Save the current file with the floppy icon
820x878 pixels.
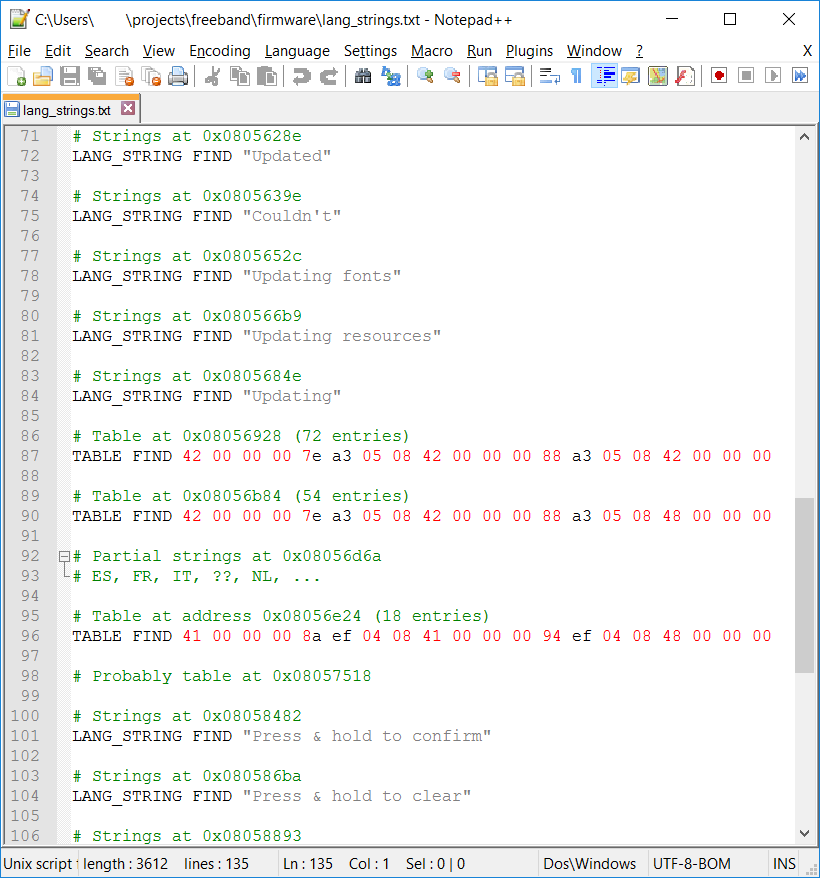(70, 76)
